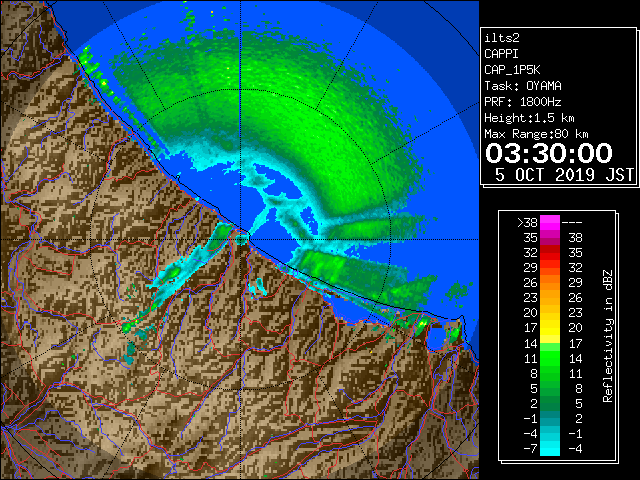This screenshot has width=640, height=480.
Task: Select the Task: OYAMA line
Action: (523, 86)
